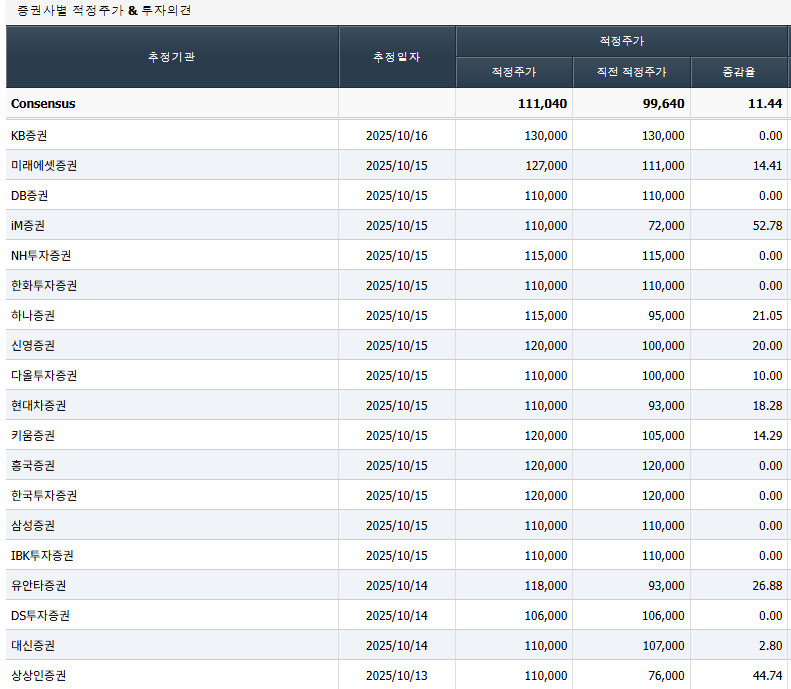Click the 2.80 change rate cell
Screen dimensions: 791x689
click(770, 646)
